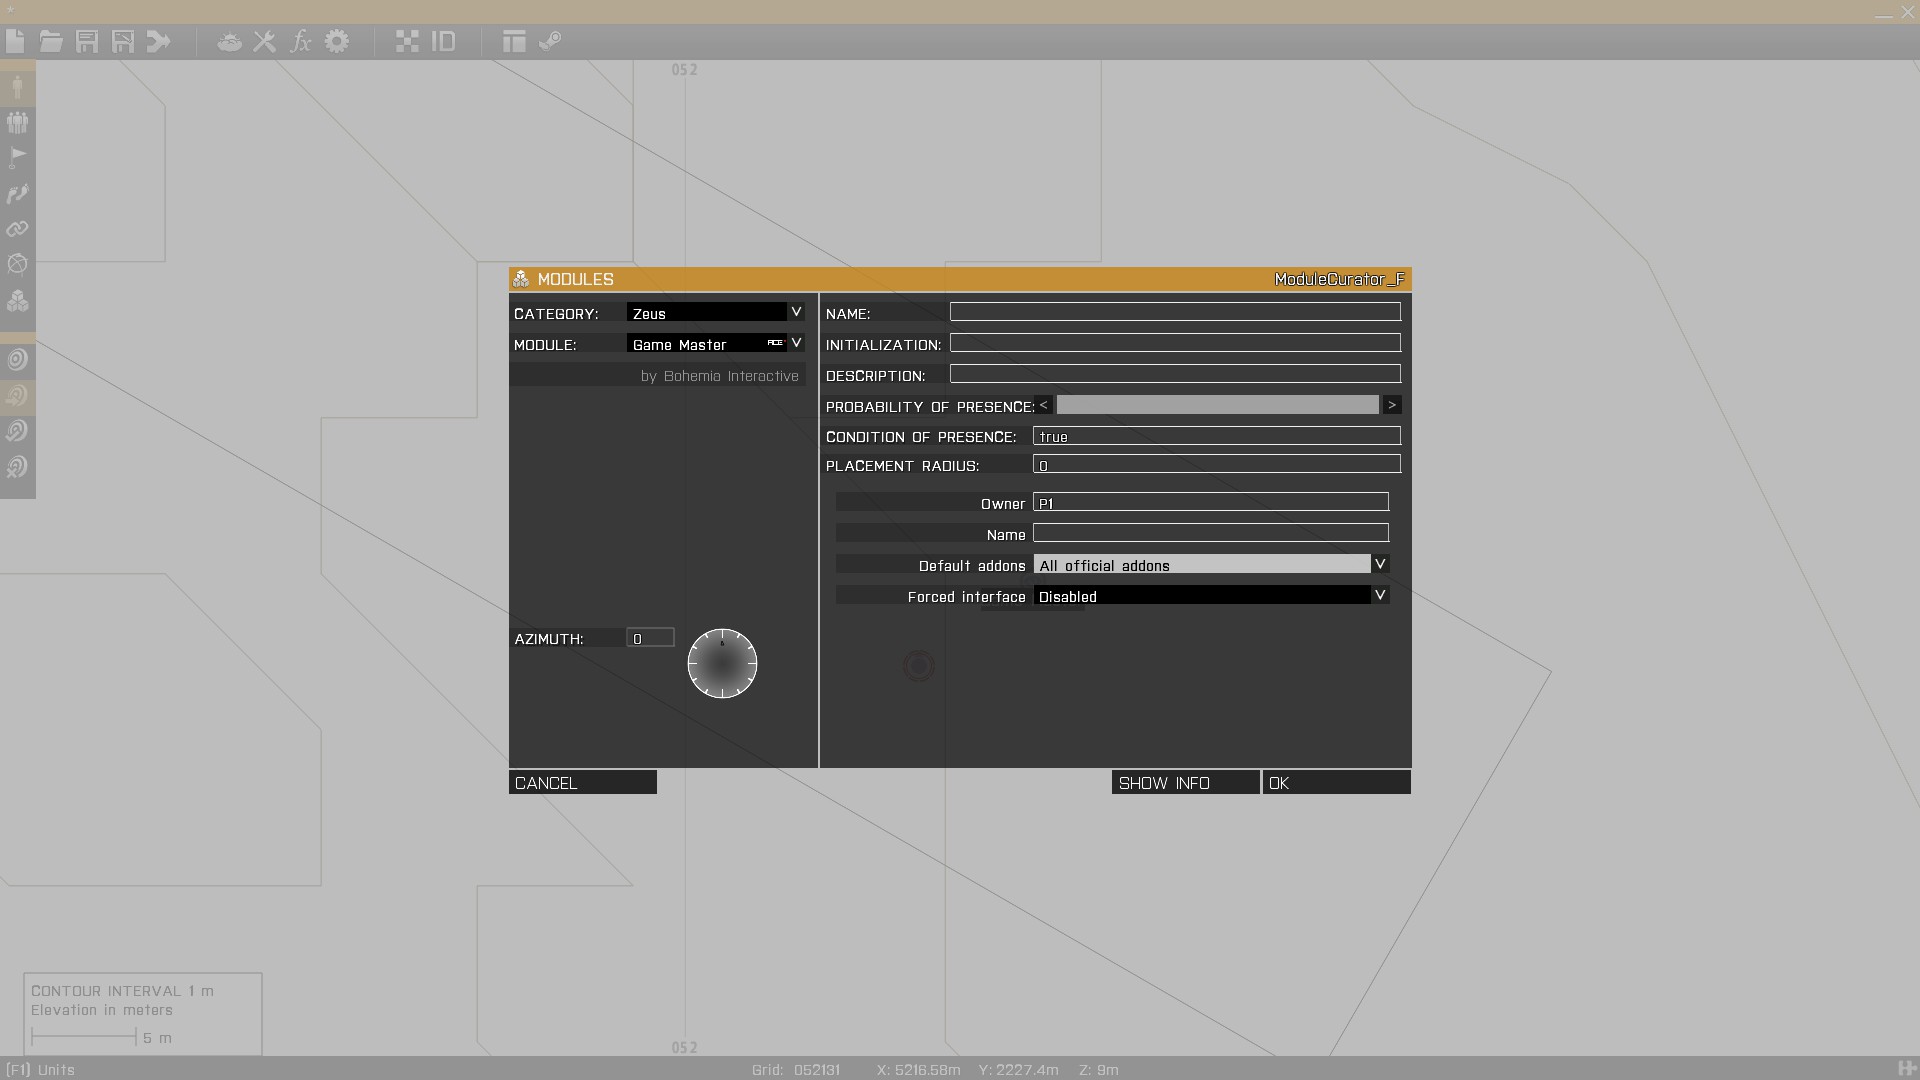The height and width of the screenshot is (1080, 1920).
Task: Click the Probability of Presence slider
Action: (1217, 405)
